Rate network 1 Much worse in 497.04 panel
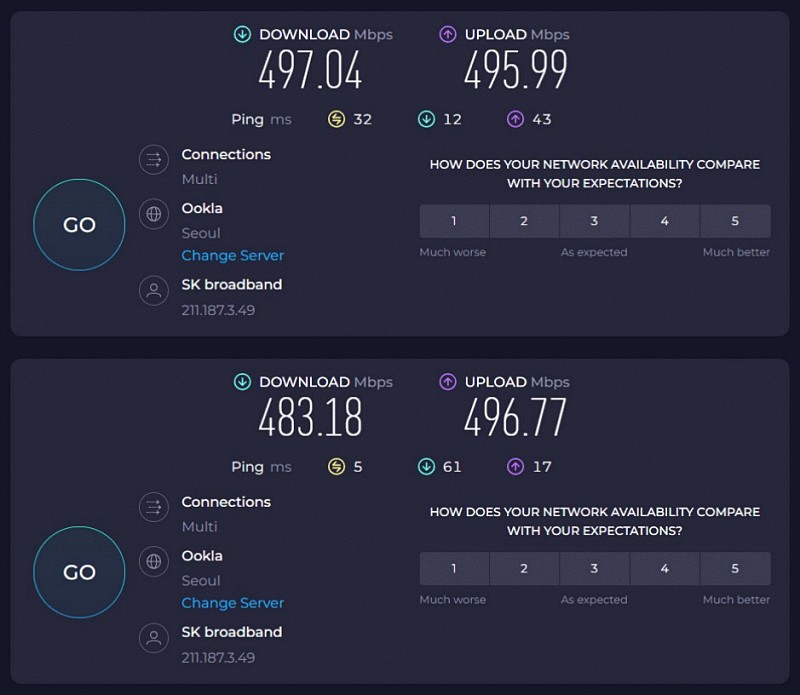800x695 pixels. coord(454,221)
